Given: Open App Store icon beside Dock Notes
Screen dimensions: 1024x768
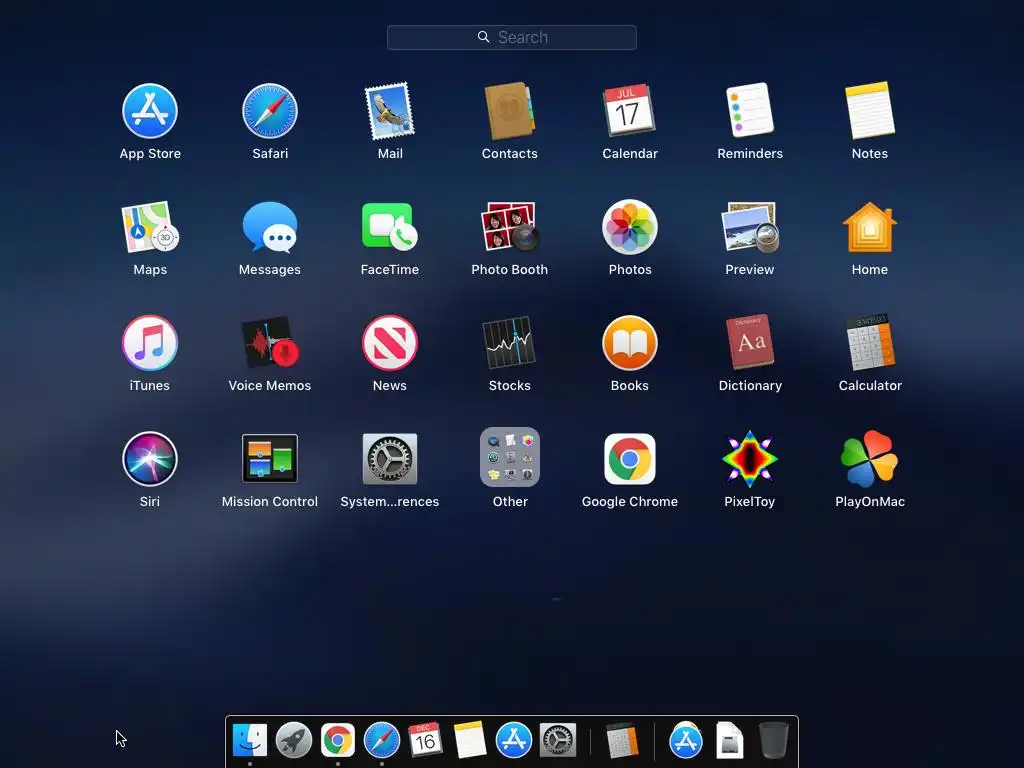Looking at the screenshot, I should coord(514,740).
